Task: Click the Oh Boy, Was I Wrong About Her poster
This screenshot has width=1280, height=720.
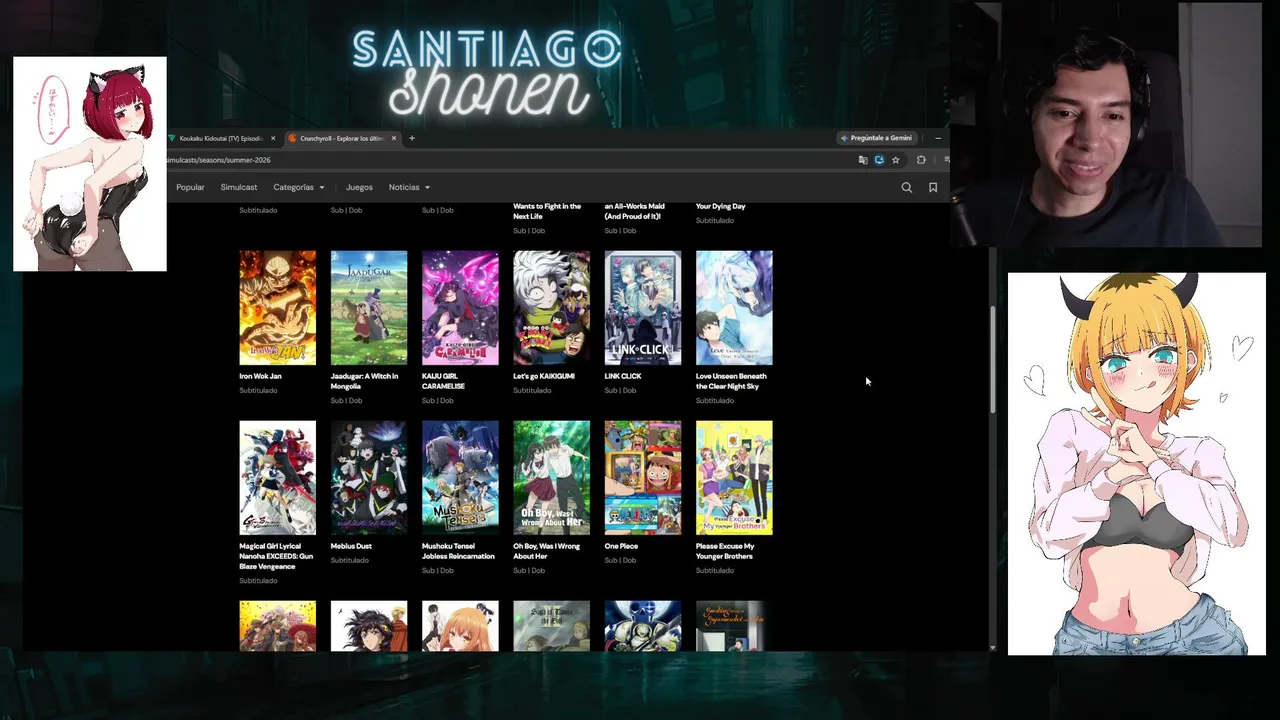Action: 551,478
